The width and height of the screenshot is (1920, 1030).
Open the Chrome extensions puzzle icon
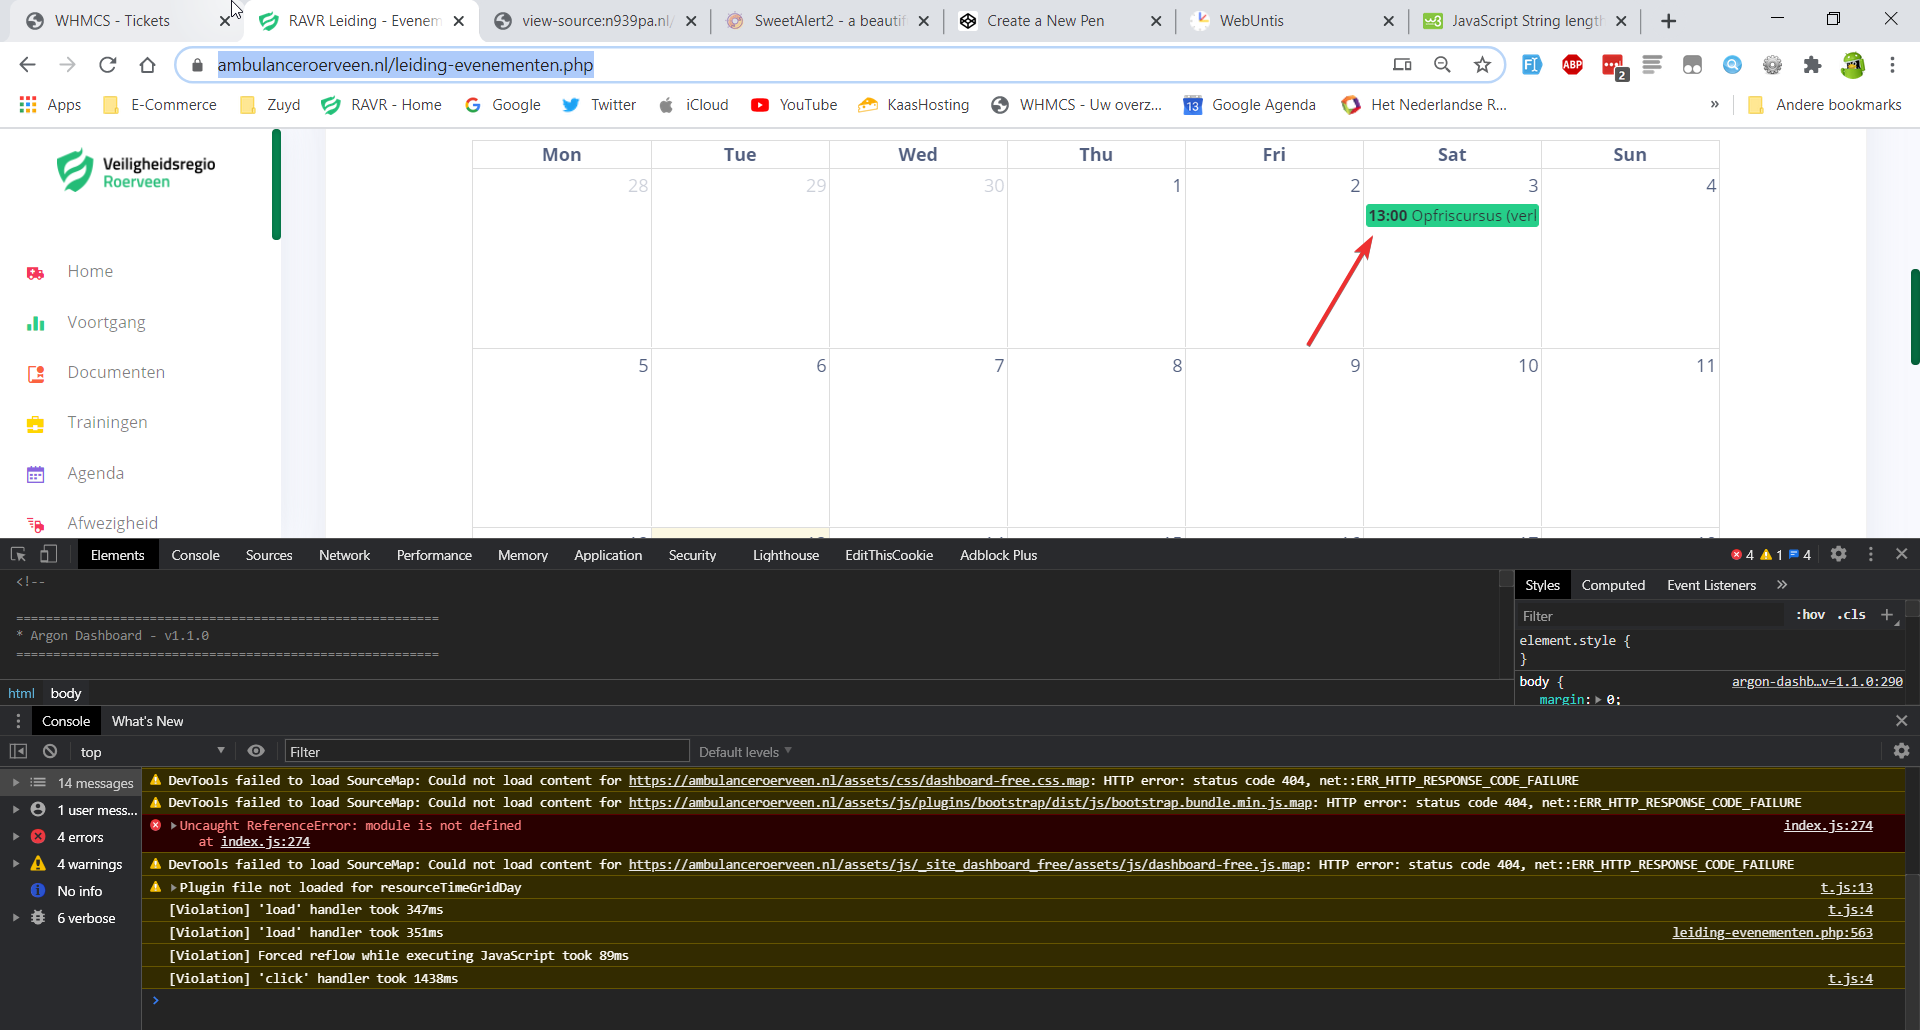[x=1812, y=65]
